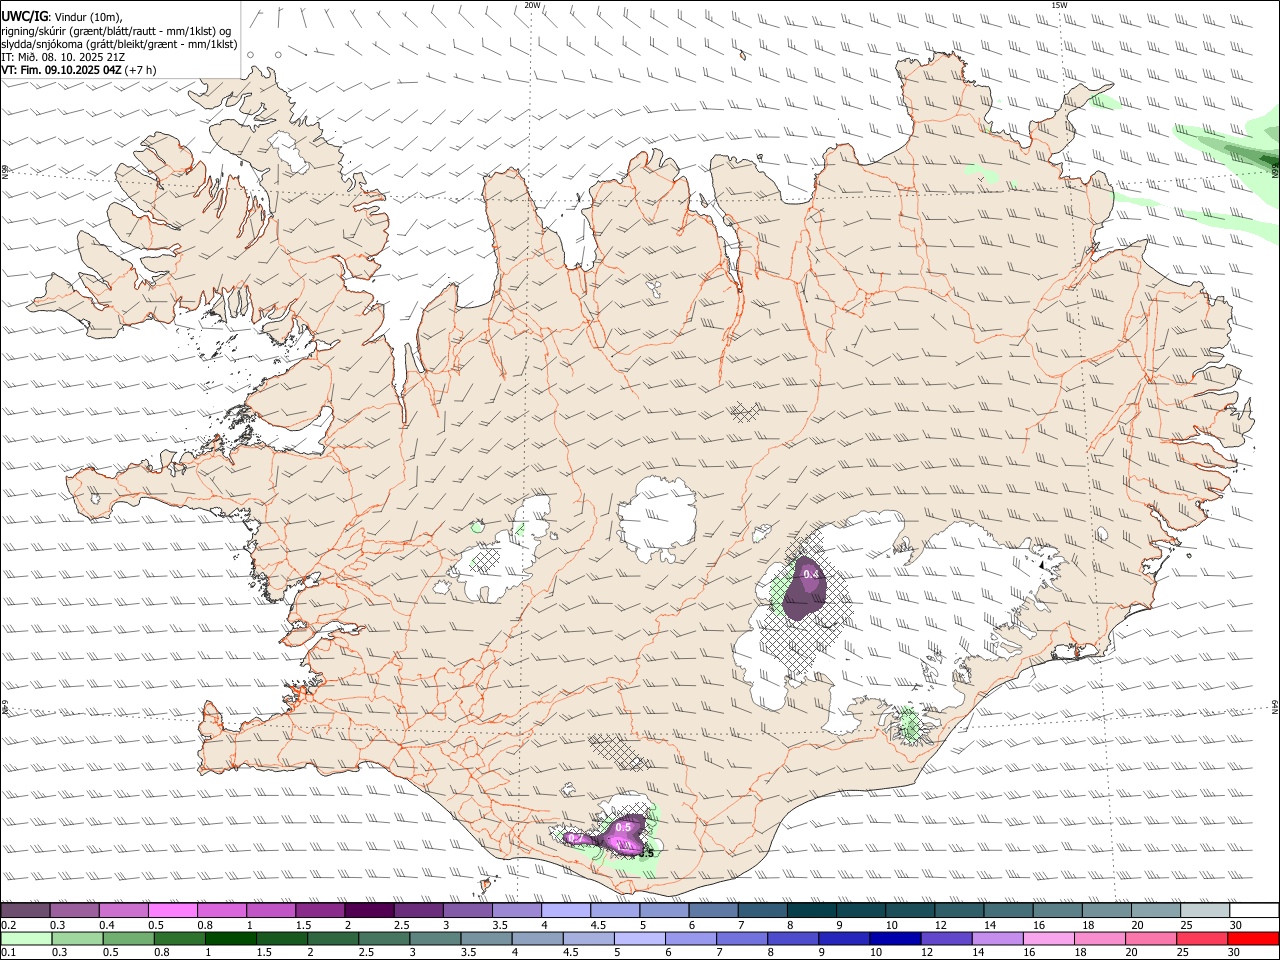The width and height of the screenshot is (1280, 960).
Task: Pick the lavender 4 swatch in the snowfall scale
Action: pyautogui.click(x=566, y=910)
